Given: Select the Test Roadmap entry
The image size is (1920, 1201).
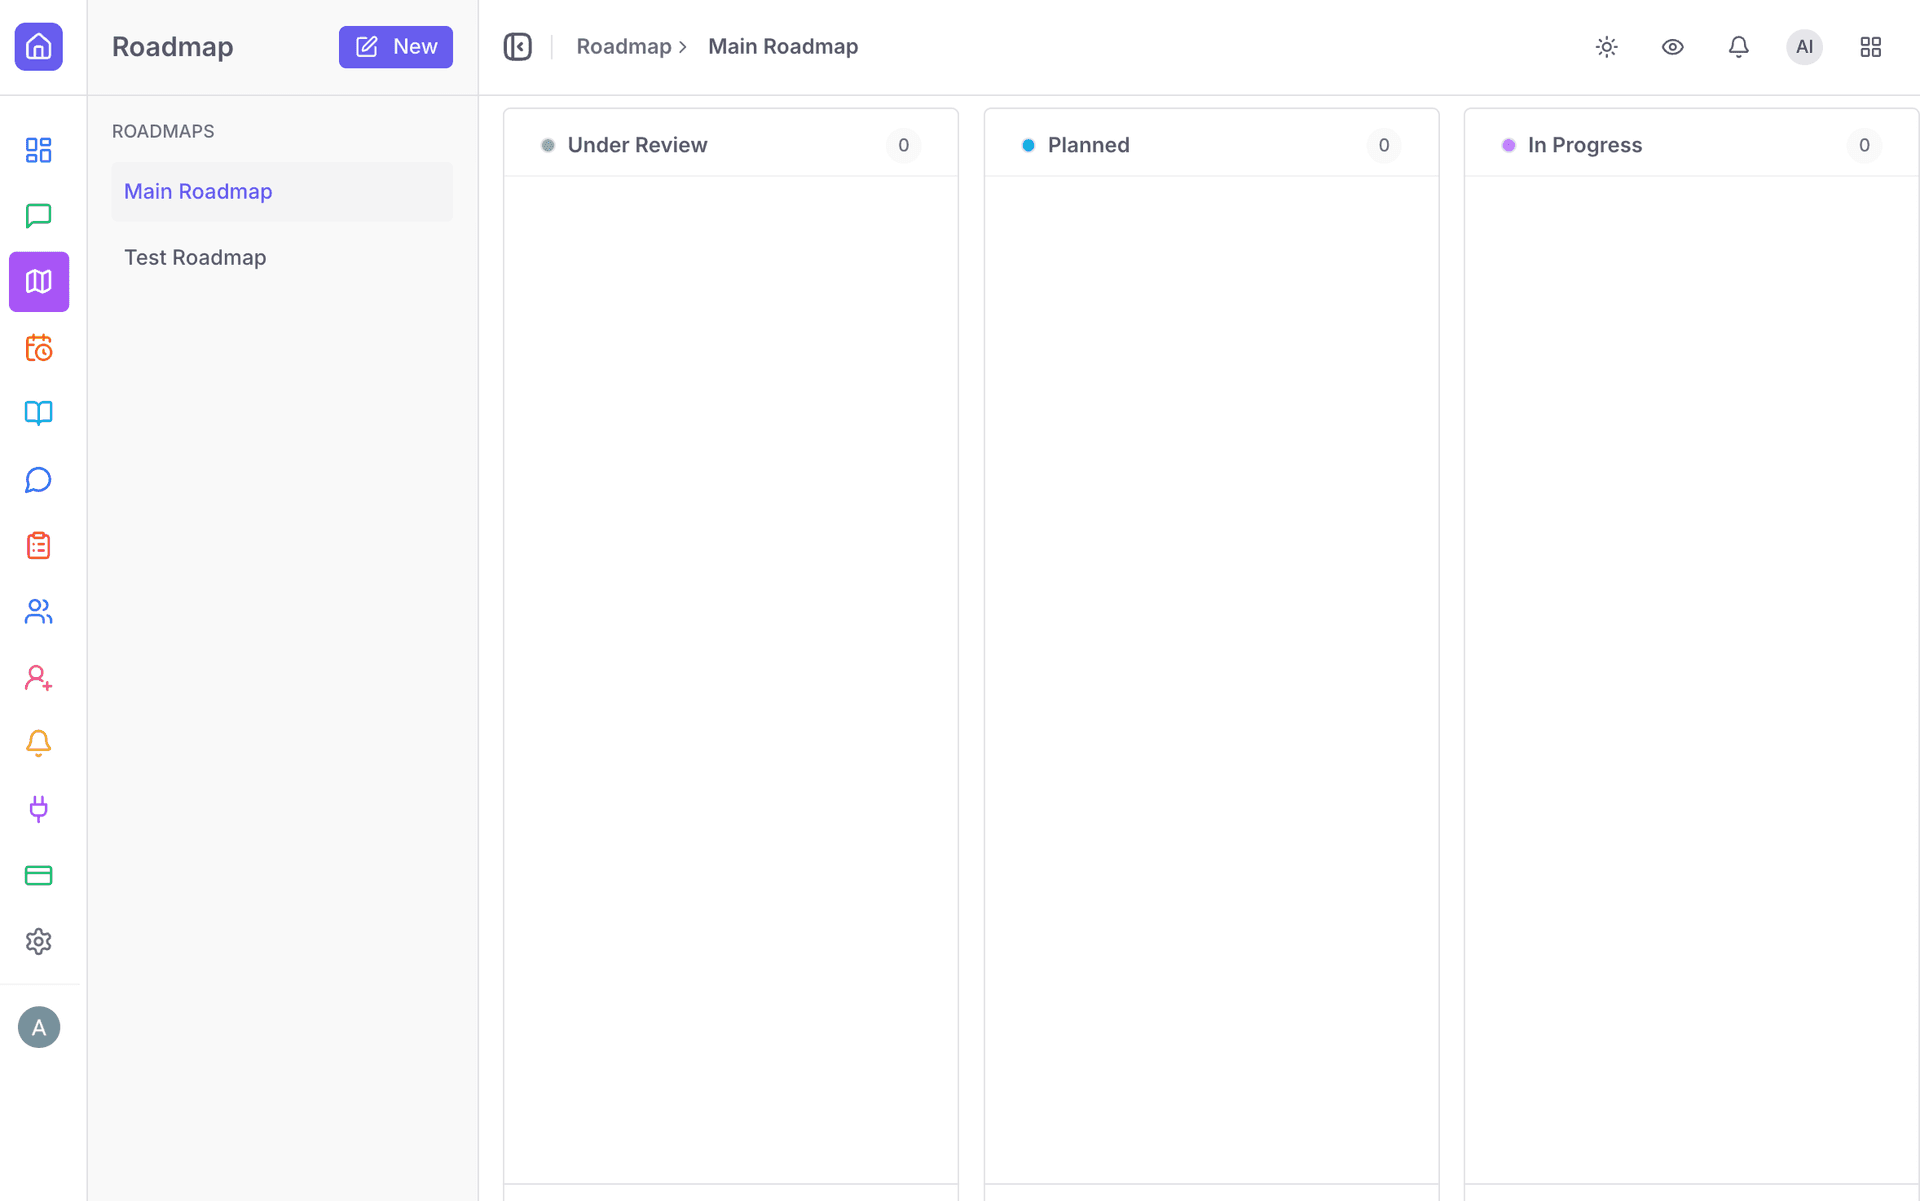Looking at the screenshot, I should pos(195,257).
